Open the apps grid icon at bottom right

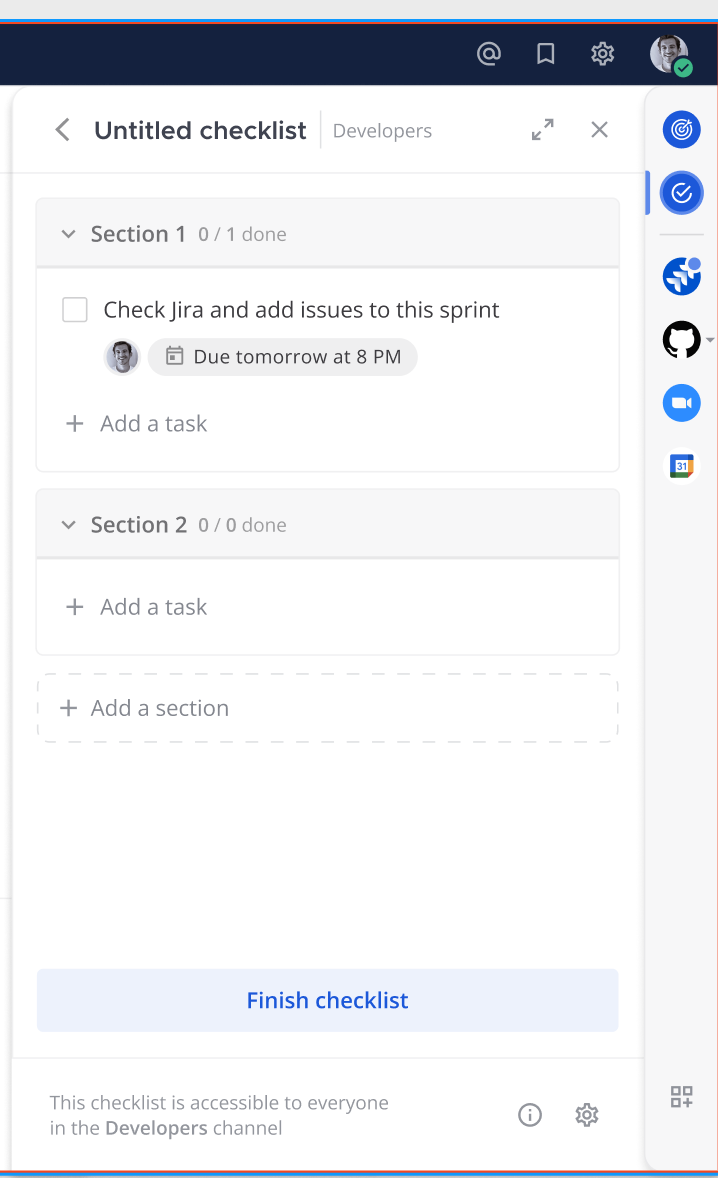(x=681, y=1097)
